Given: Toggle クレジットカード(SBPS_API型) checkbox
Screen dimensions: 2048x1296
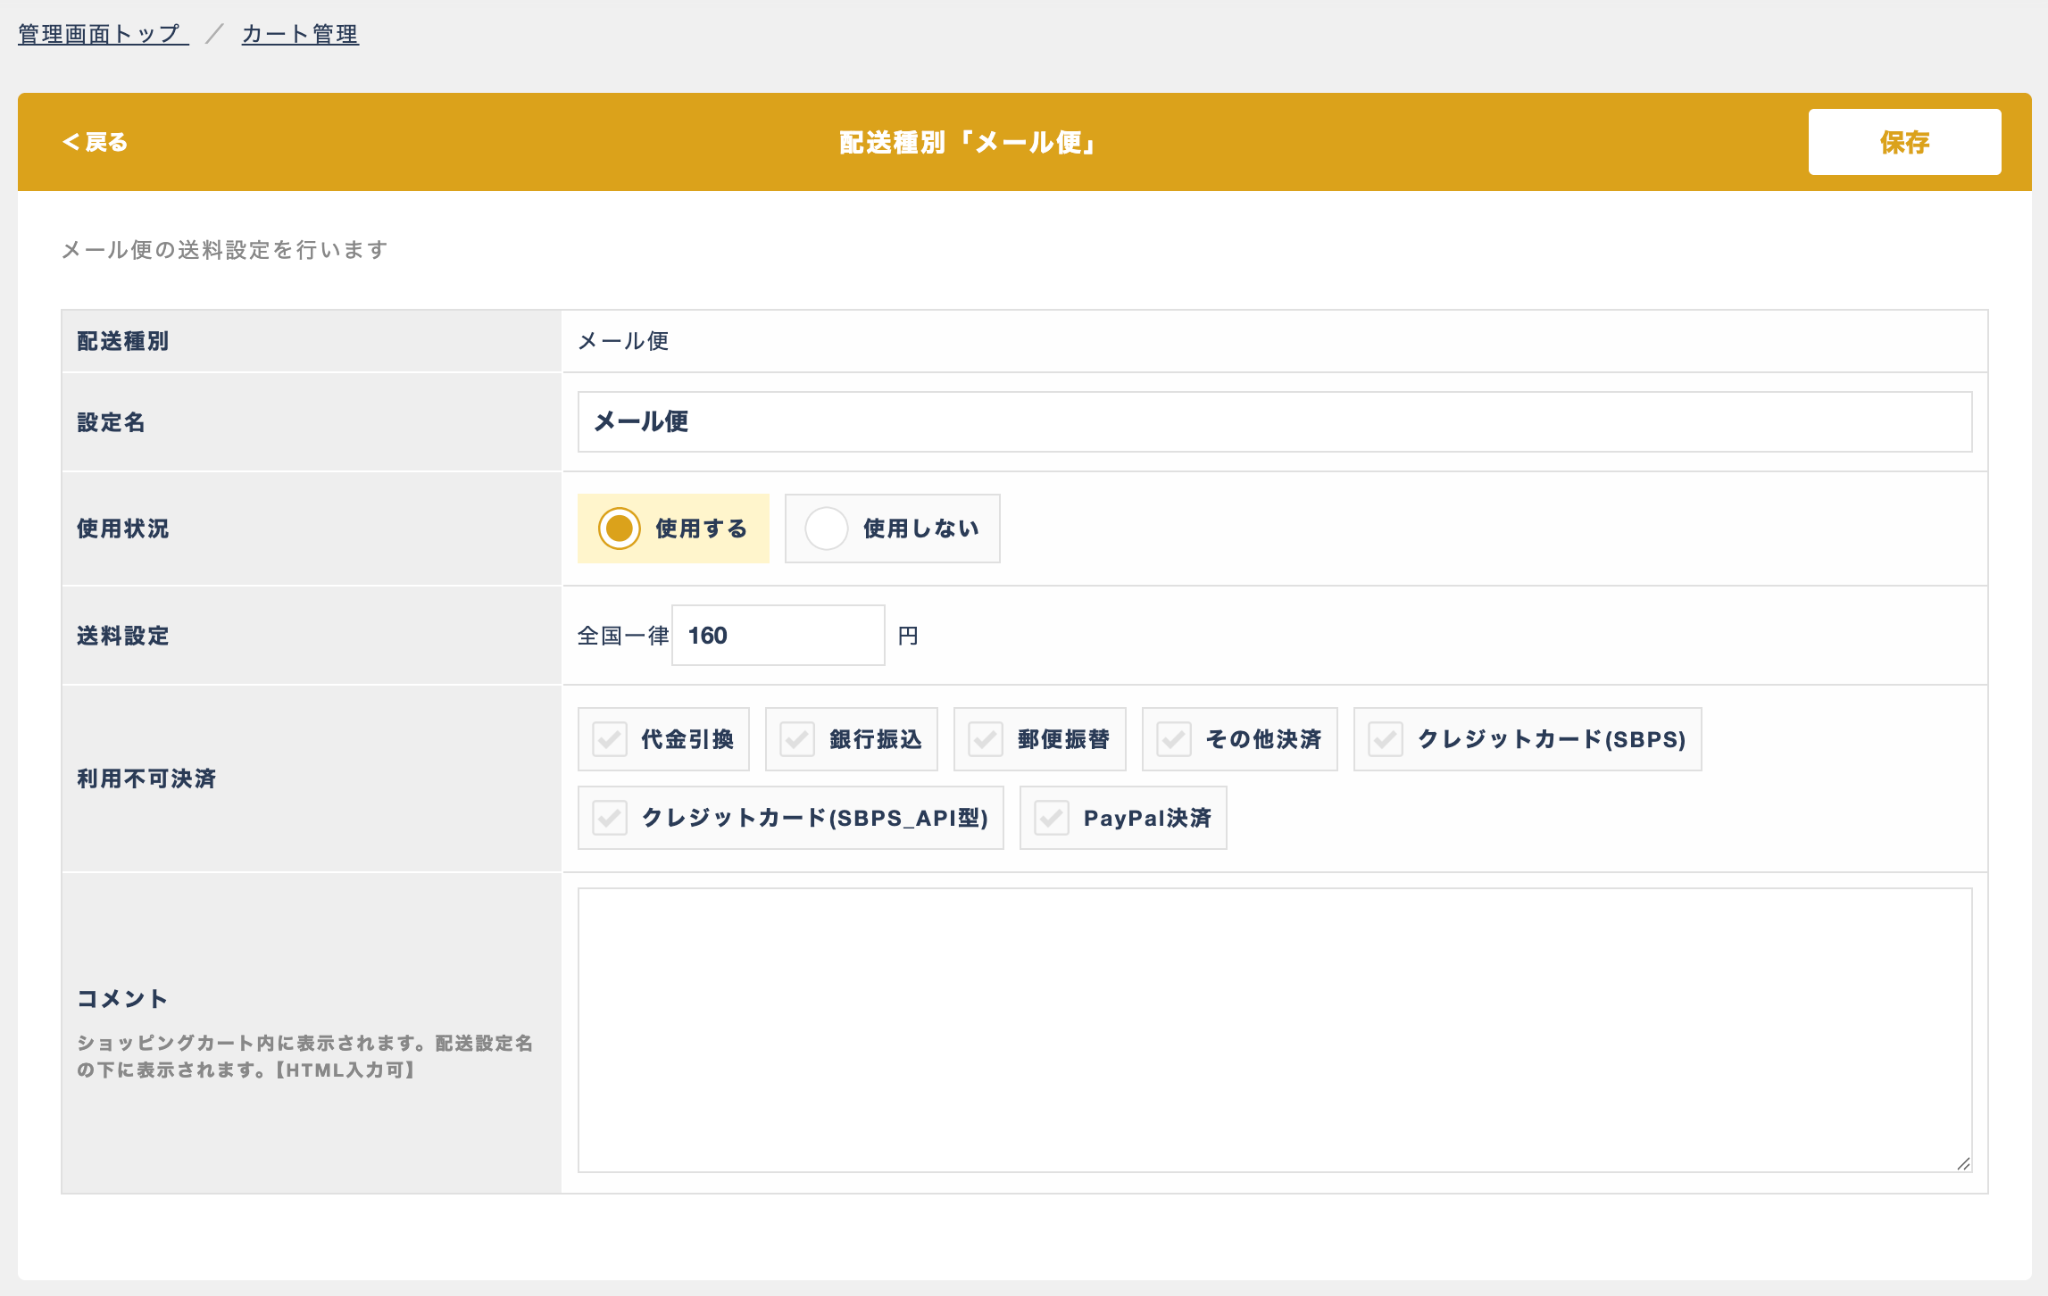Looking at the screenshot, I should [x=610, y=818].
